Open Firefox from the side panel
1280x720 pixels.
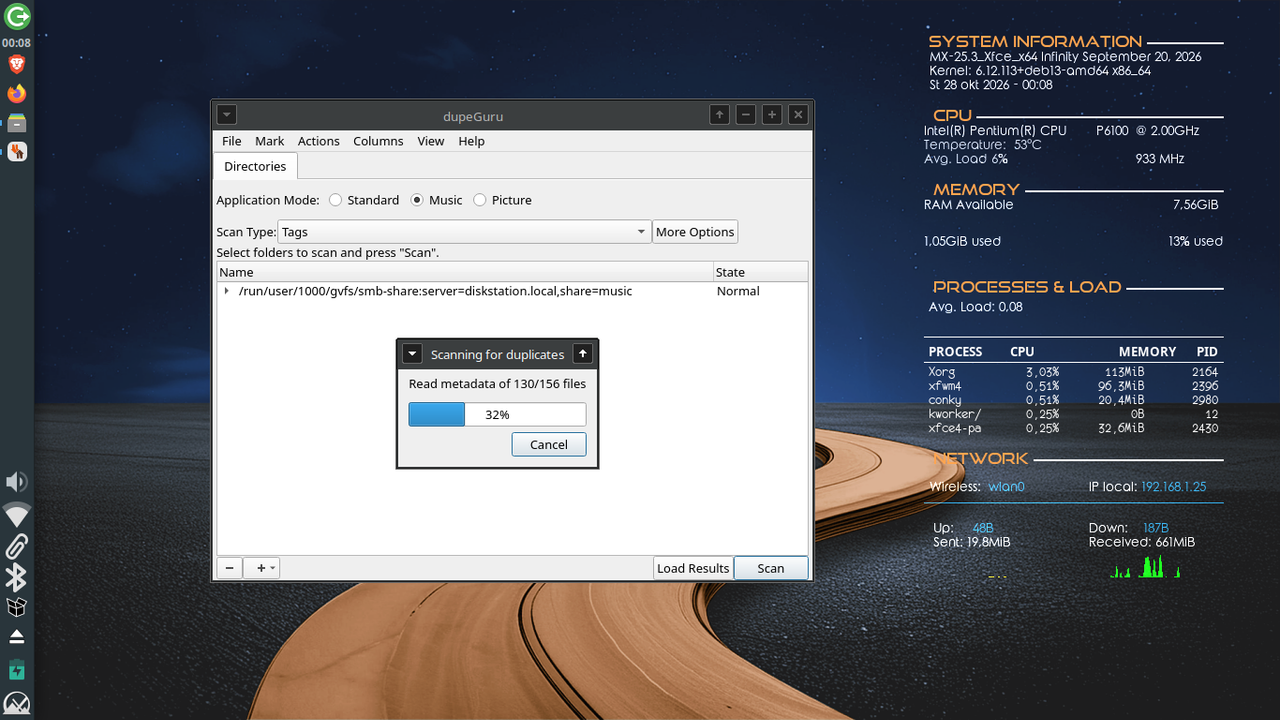pos(16,94)
